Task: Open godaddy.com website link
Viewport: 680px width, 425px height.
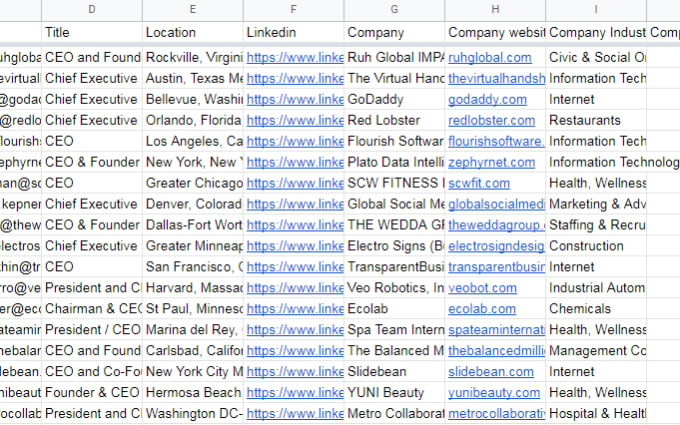Action: [487, 100]
